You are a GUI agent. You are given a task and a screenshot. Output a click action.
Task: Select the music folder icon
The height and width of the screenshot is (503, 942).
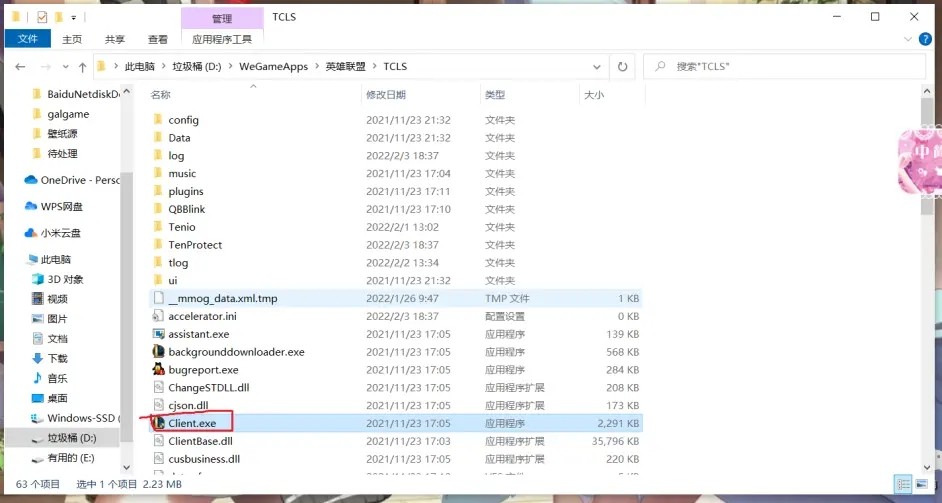[x=158, y=173]
